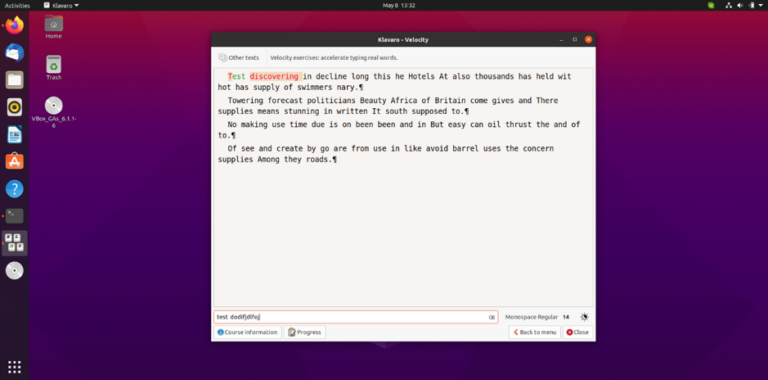
Task: Open Klavaro app menu in top bar
Action: [61, 5]
